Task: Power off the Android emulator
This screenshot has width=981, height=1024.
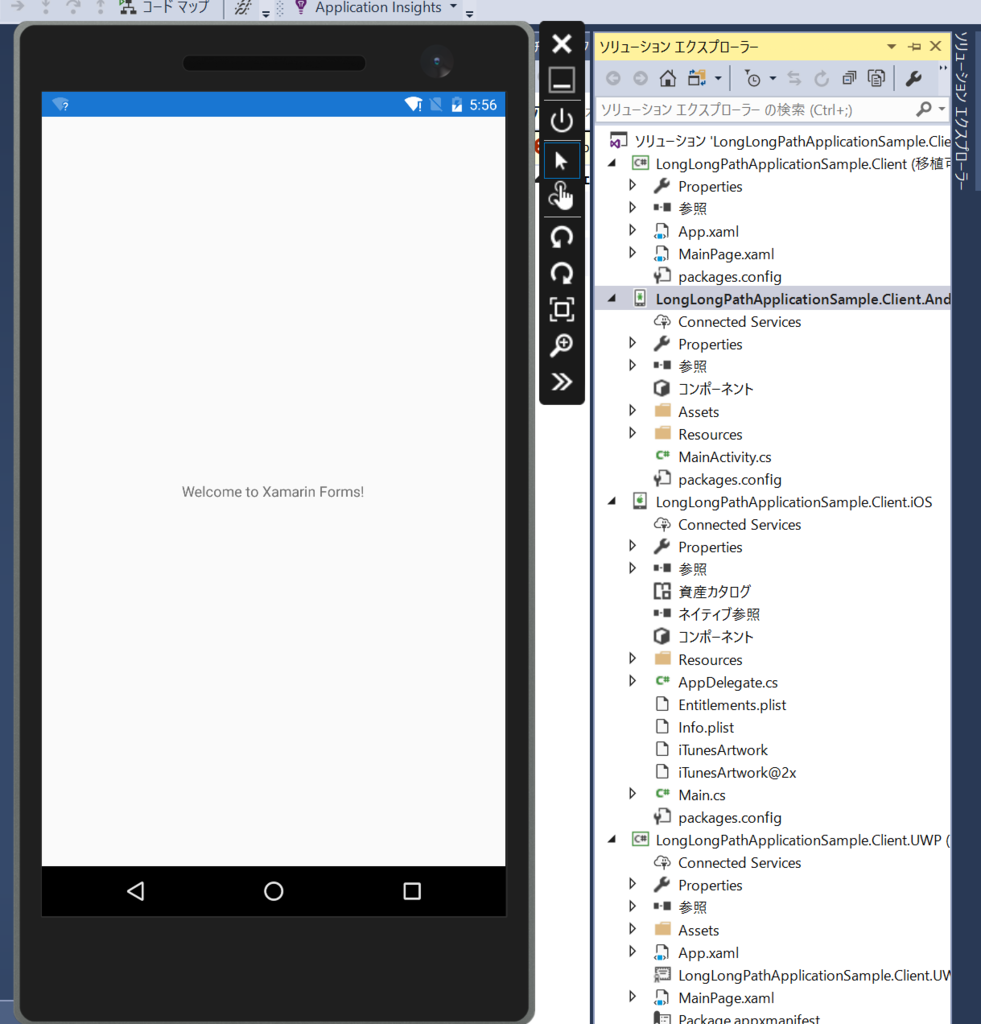Action: coord(562,120)
